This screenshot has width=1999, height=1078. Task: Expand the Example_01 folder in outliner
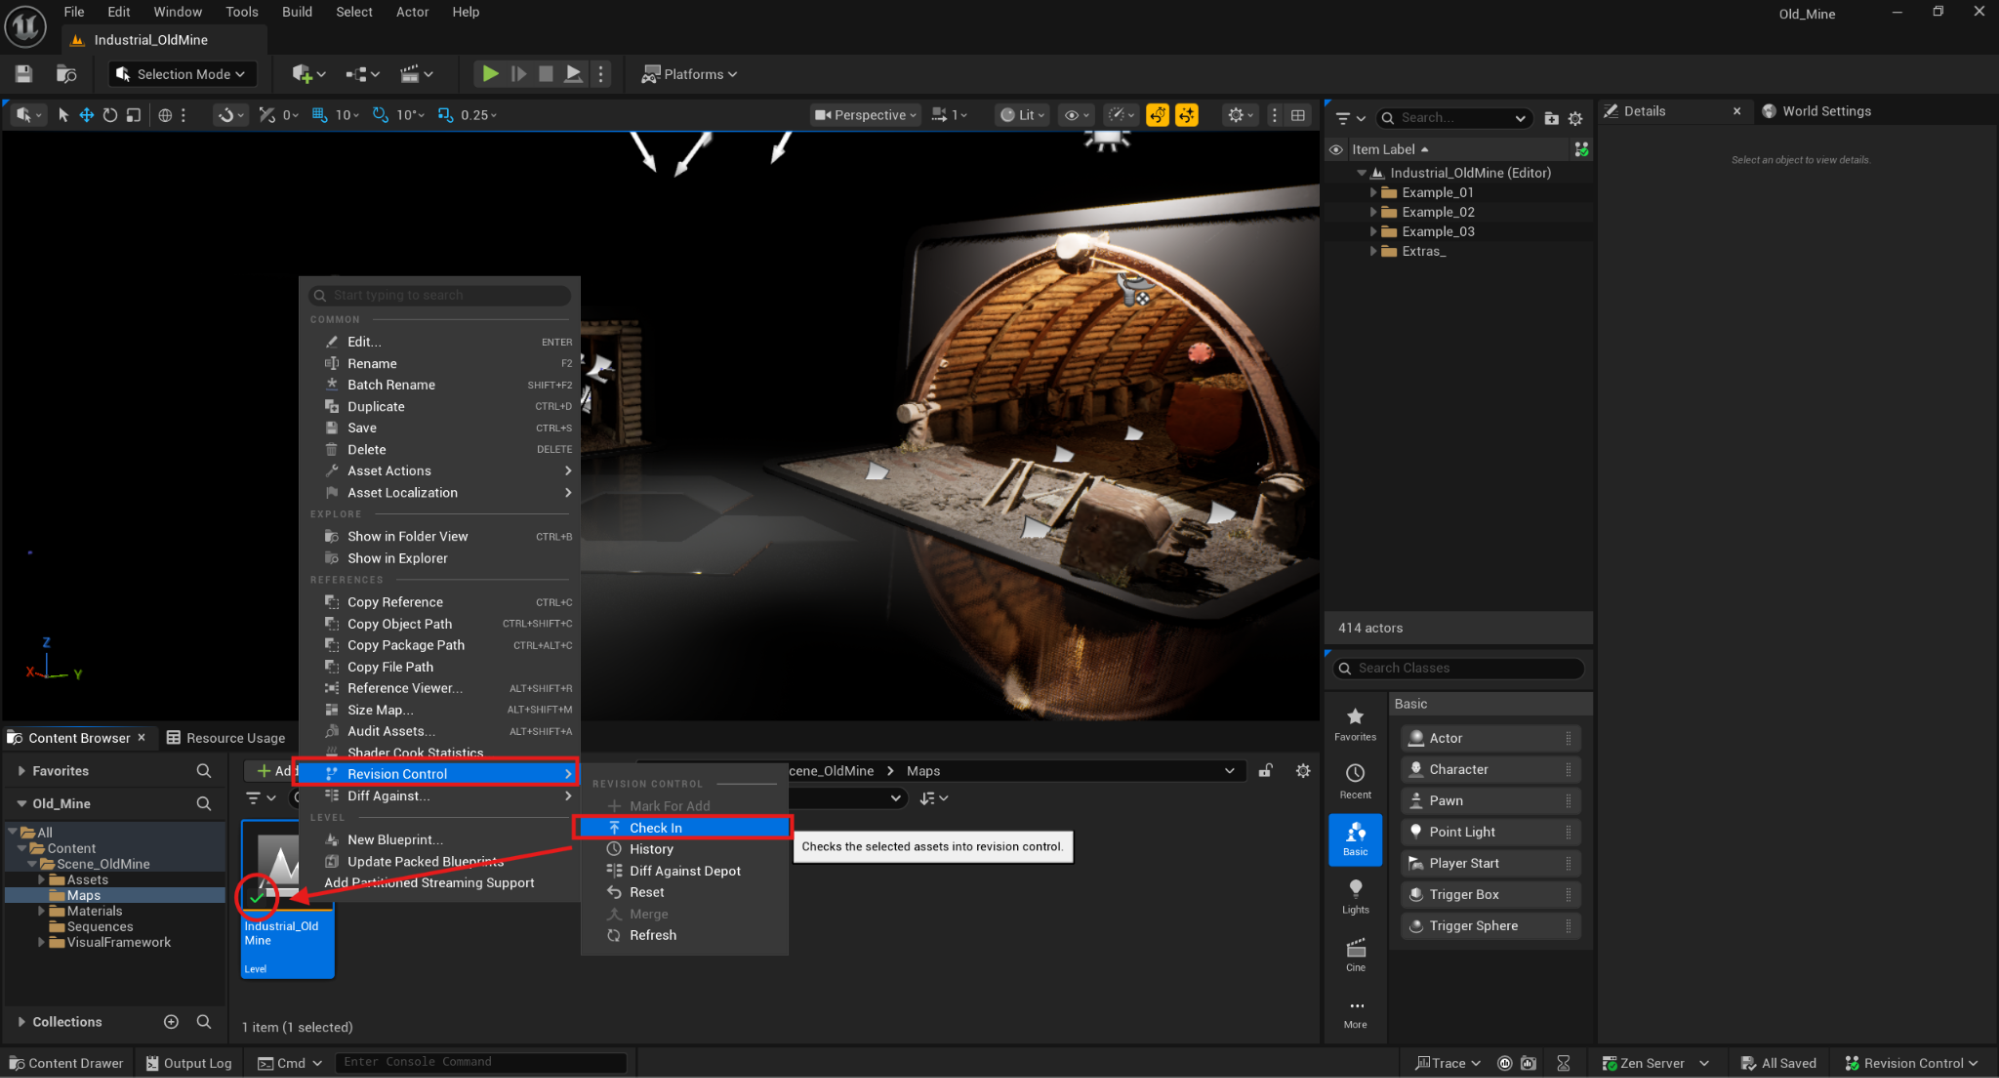pos(1373,192)
